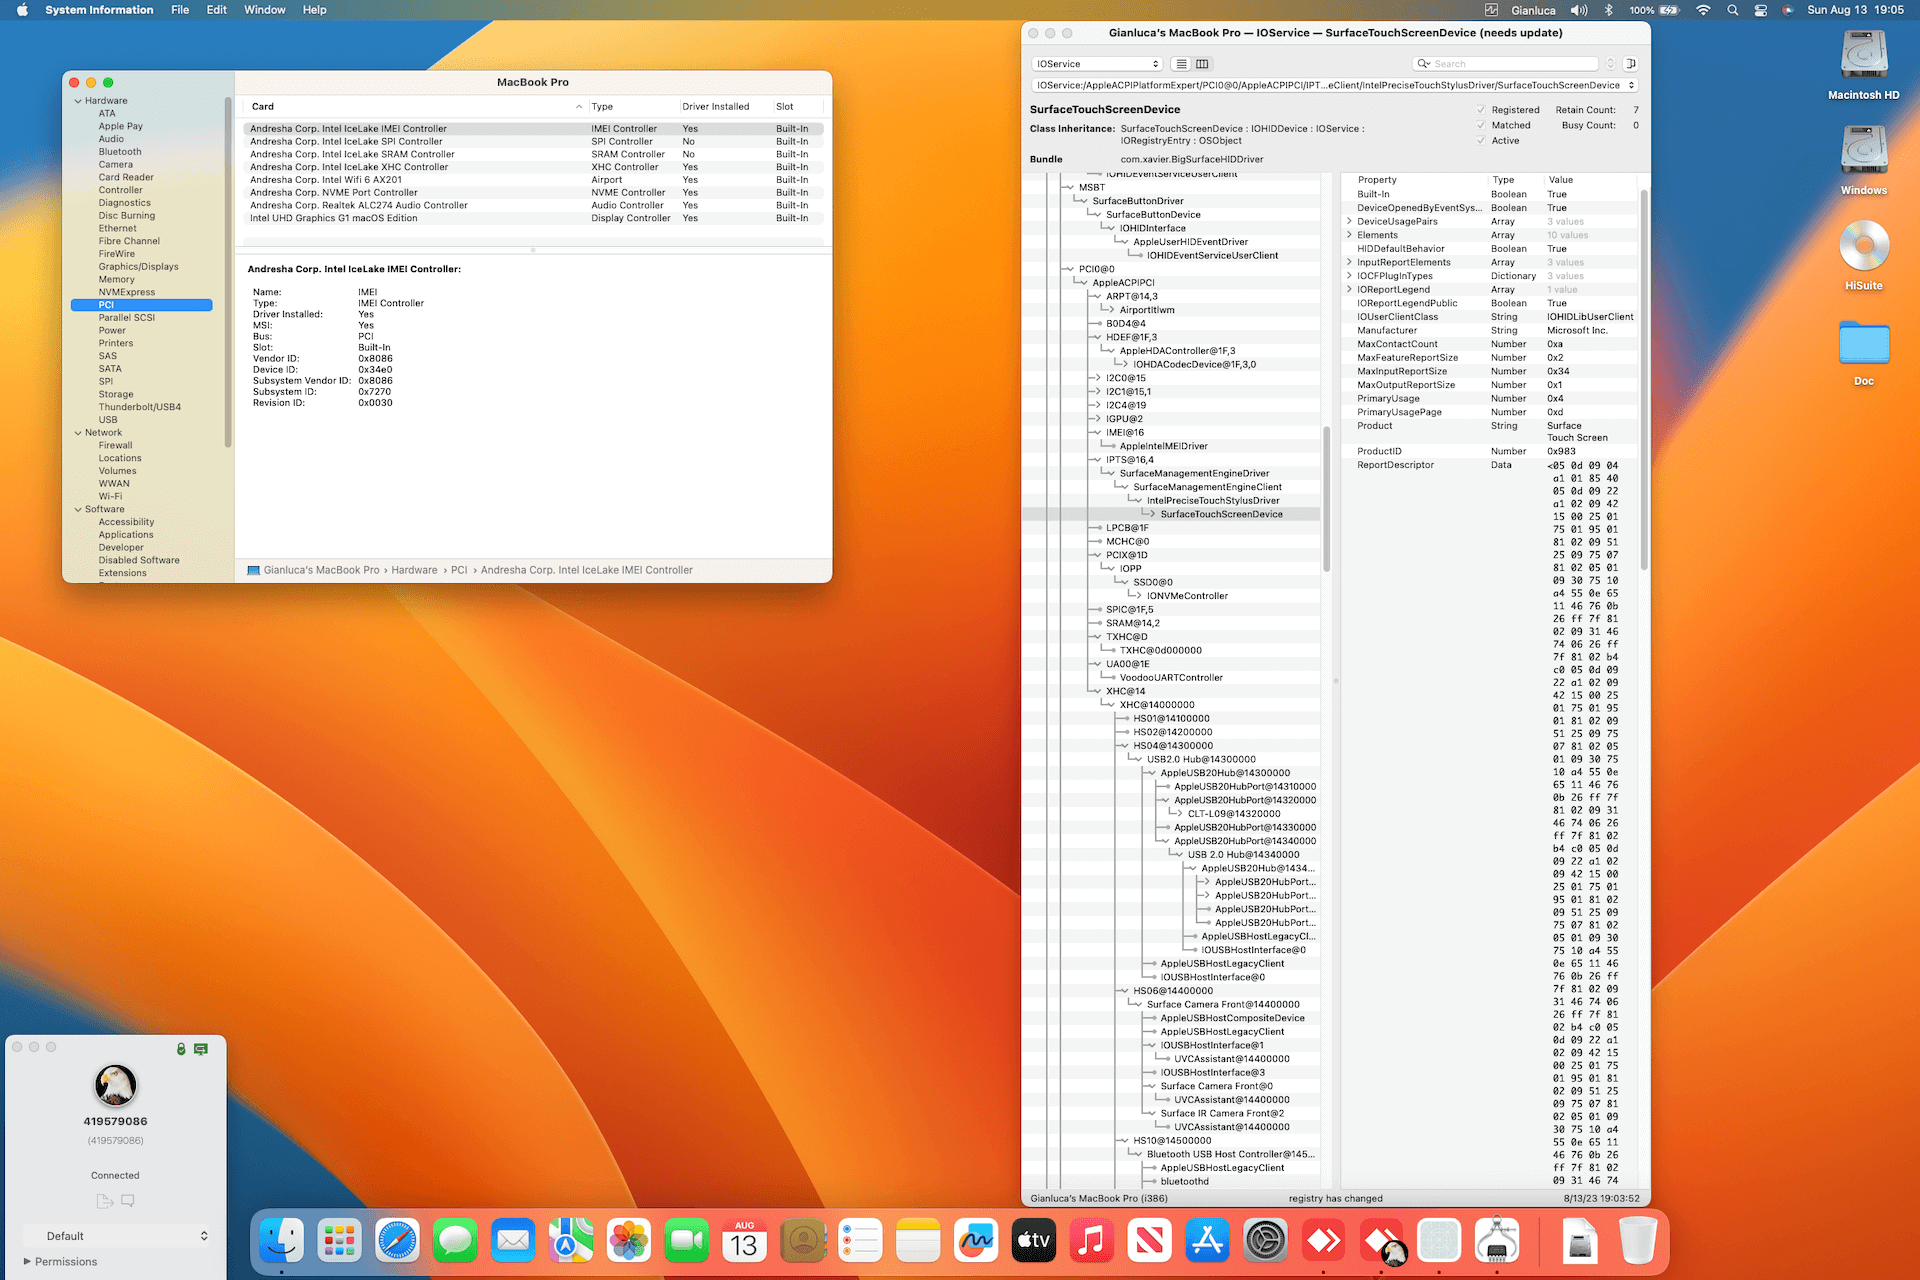The height and width of the screenshot is (1280, 1920).
Task: Open the IOService plane dropdown
Action: 1097,64
